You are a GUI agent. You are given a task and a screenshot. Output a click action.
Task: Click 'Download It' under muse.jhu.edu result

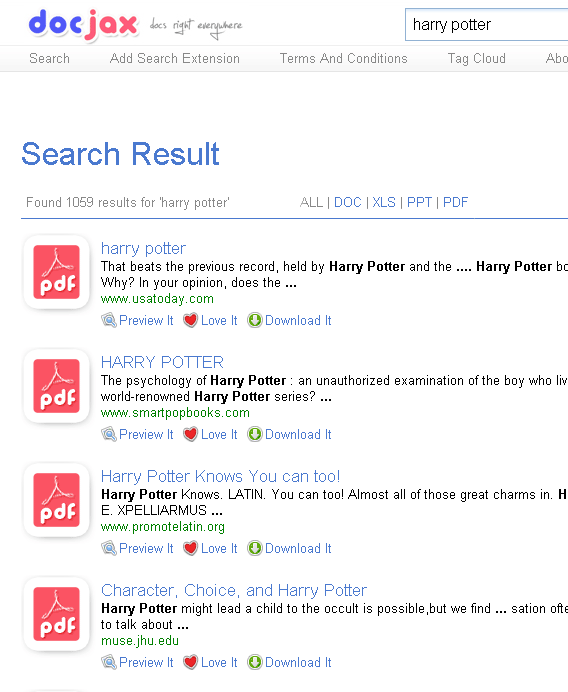pyautogui.click(x=298, y=662)
